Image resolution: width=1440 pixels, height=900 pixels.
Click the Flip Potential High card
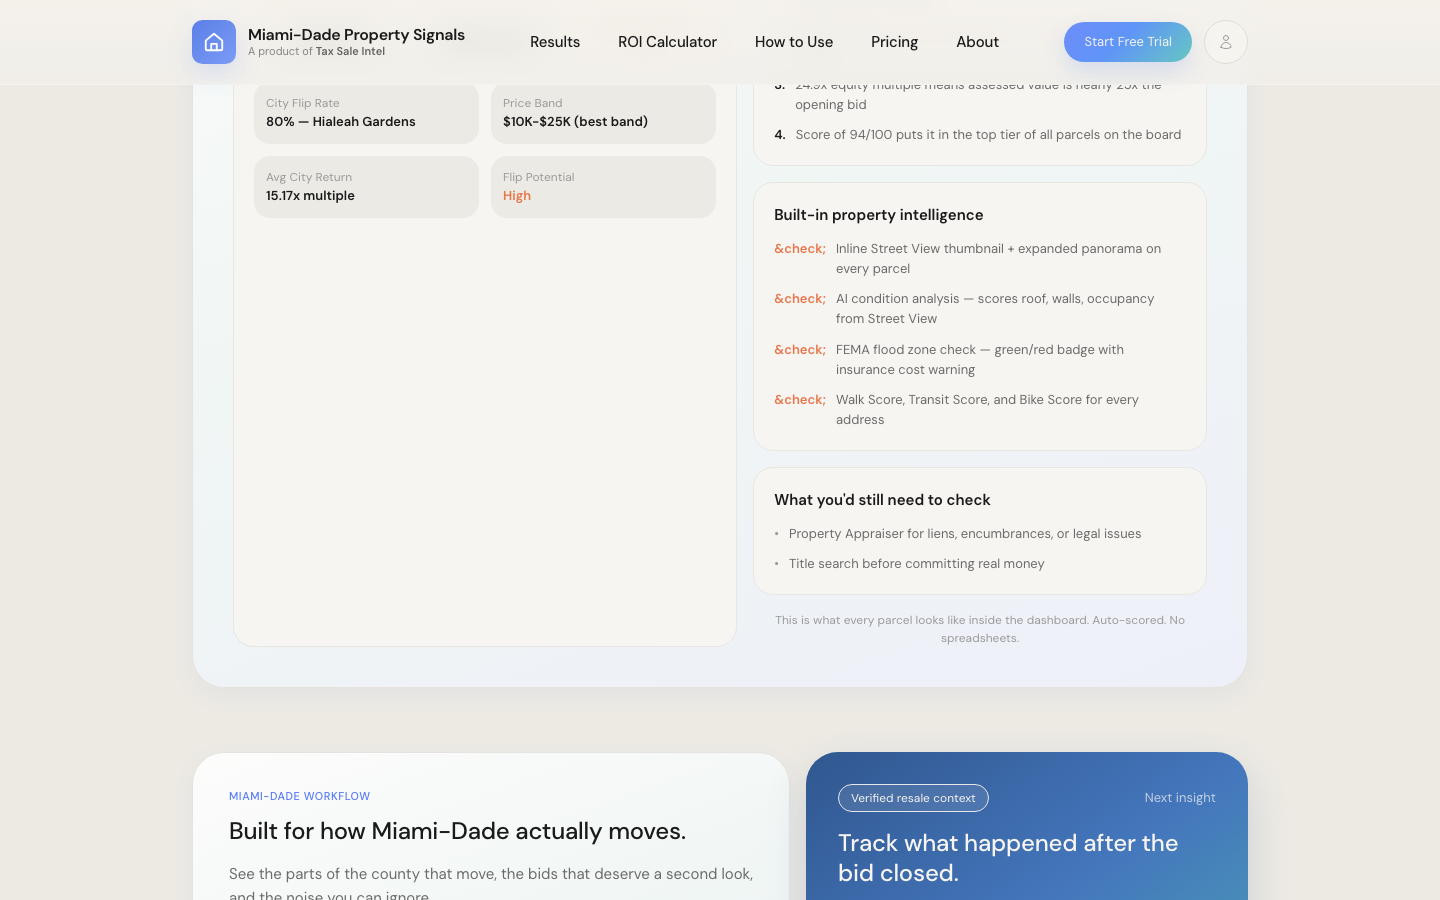pyautogui.click(x=603, y=187)
